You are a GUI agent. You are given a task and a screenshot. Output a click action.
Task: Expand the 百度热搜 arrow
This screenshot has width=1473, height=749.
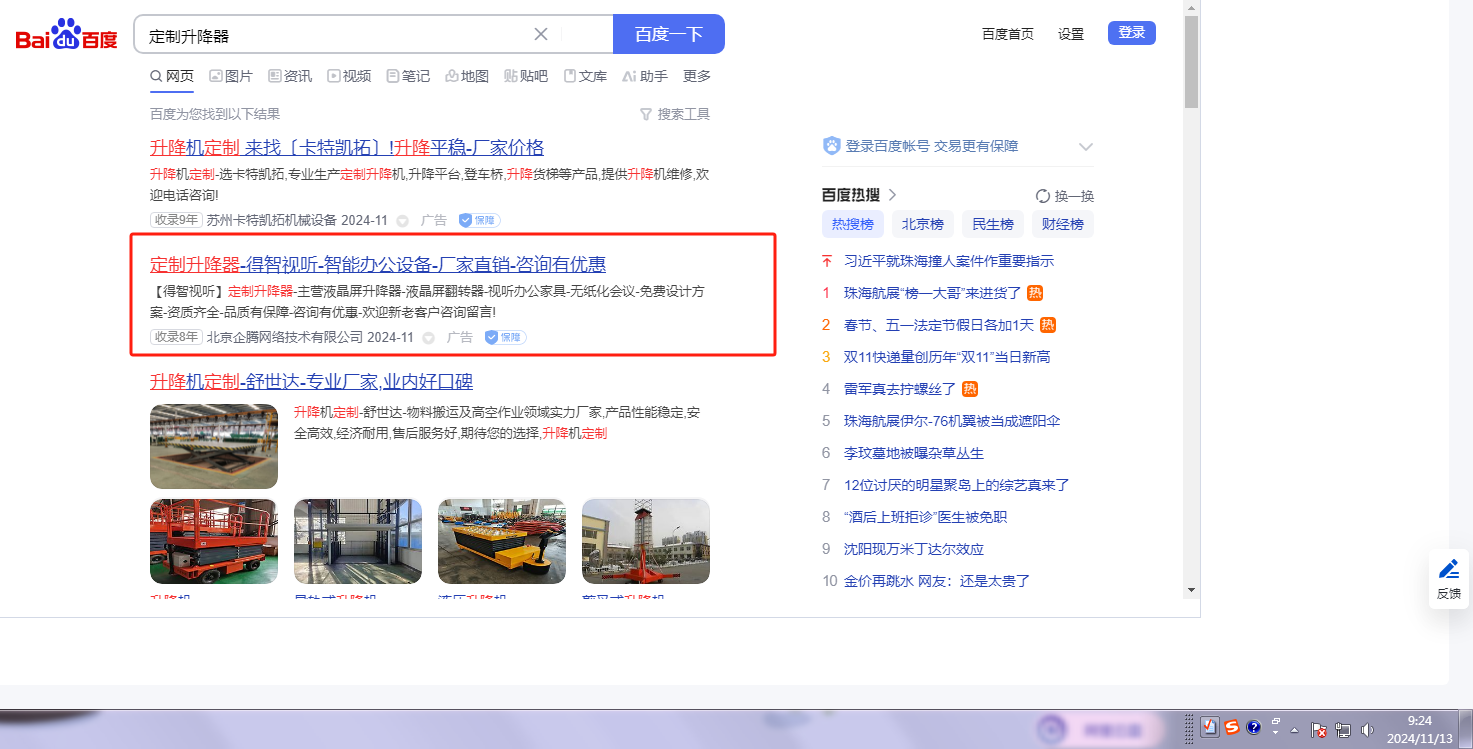(892, 195)
